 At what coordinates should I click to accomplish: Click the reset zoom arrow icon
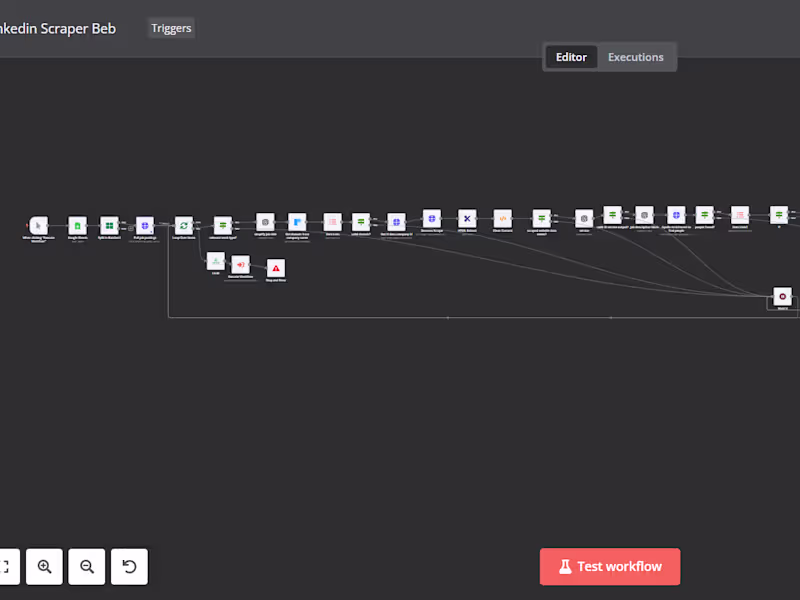[x=129, y=566]
